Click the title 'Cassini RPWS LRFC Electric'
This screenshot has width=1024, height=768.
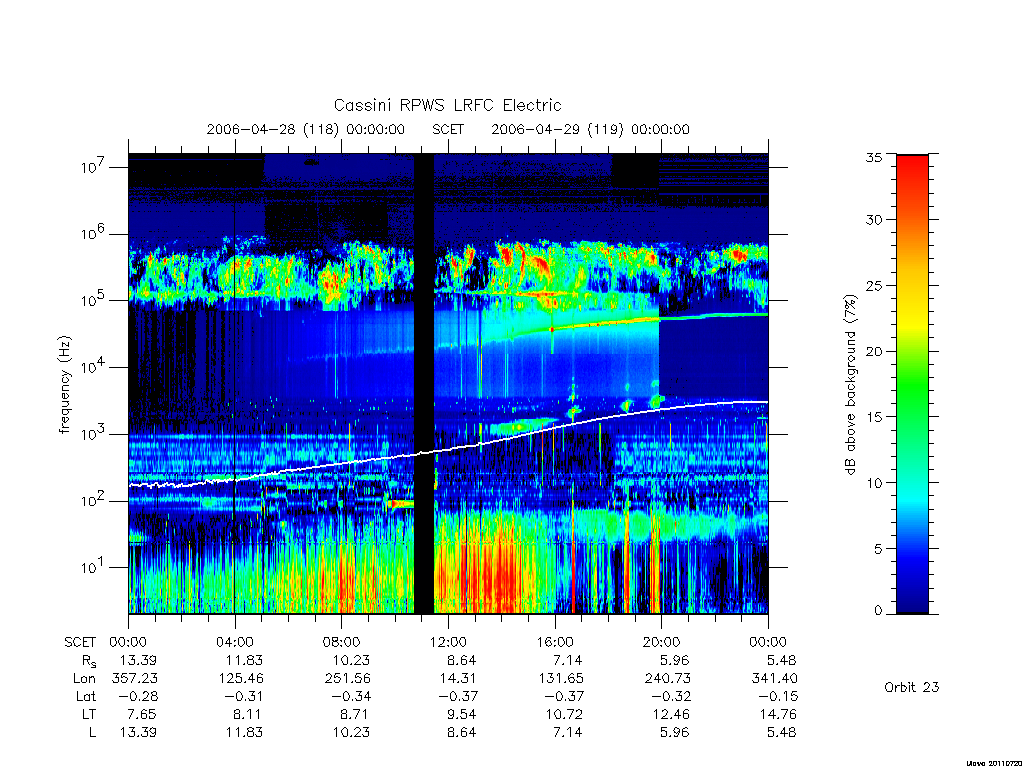click(447, 105)
